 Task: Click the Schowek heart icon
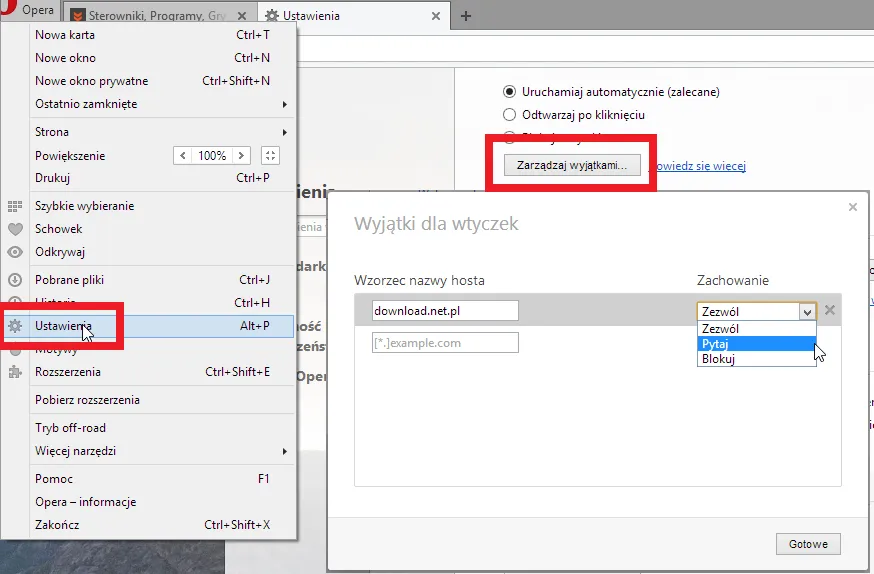(15, 229)
